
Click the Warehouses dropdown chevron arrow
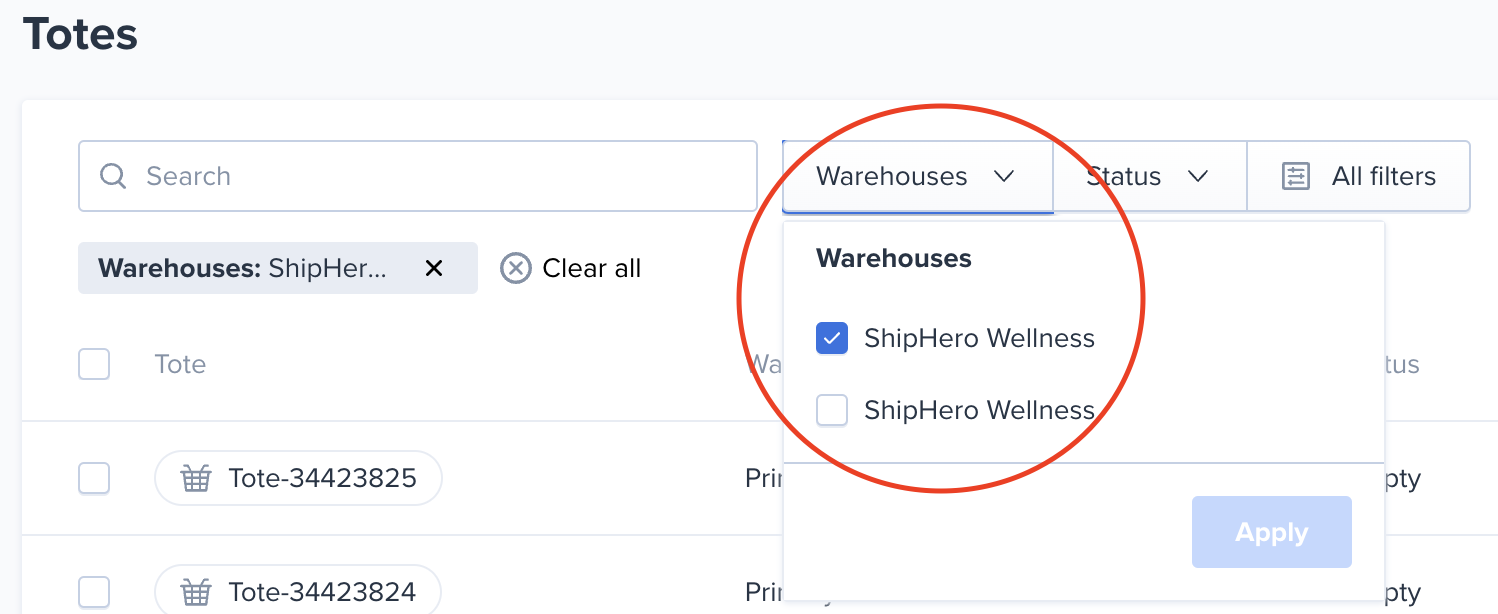click(1004, 177)
